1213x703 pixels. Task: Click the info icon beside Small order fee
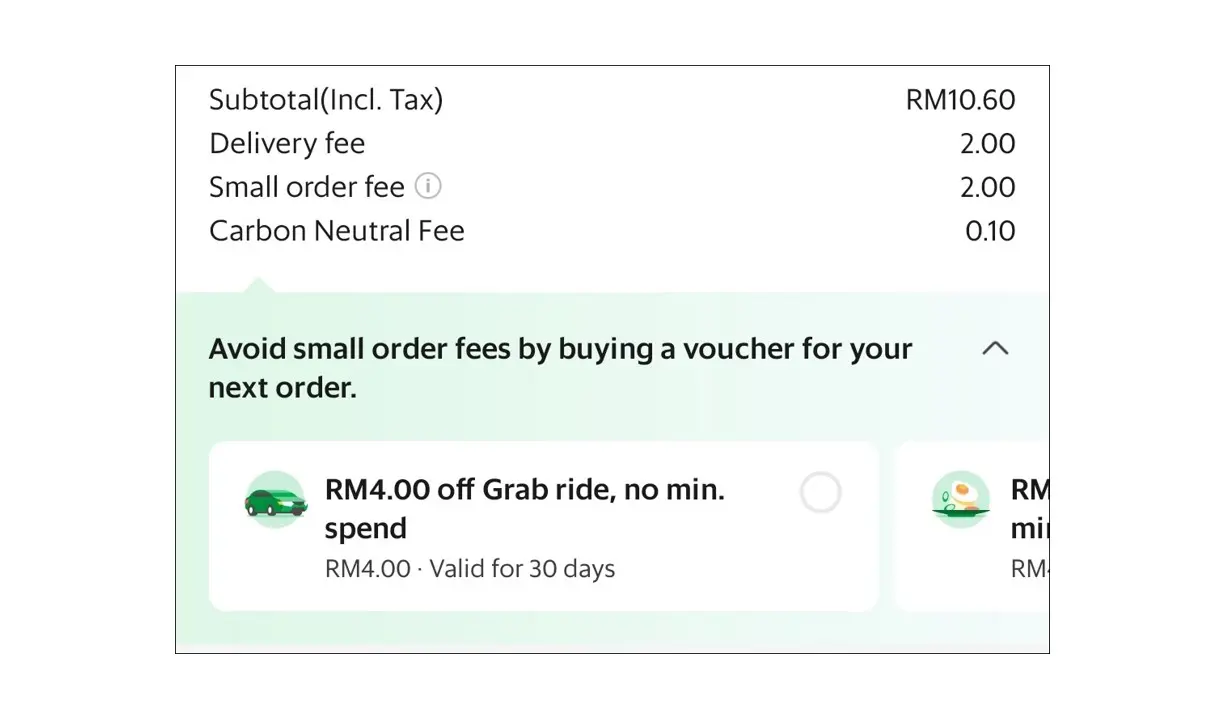click(x=428, y=186)
